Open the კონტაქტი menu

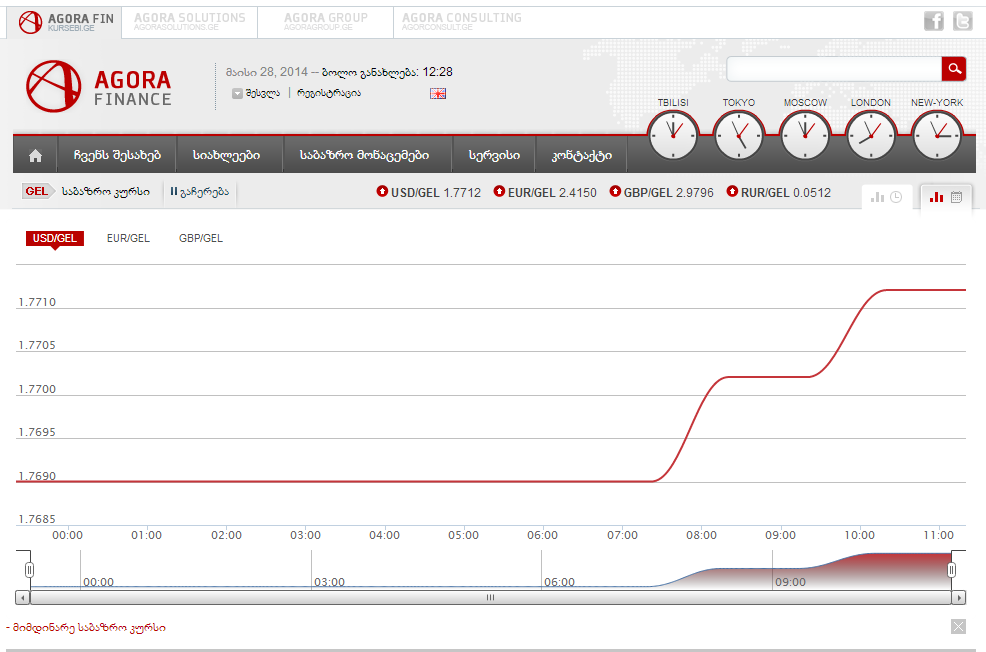pos(581,155)
